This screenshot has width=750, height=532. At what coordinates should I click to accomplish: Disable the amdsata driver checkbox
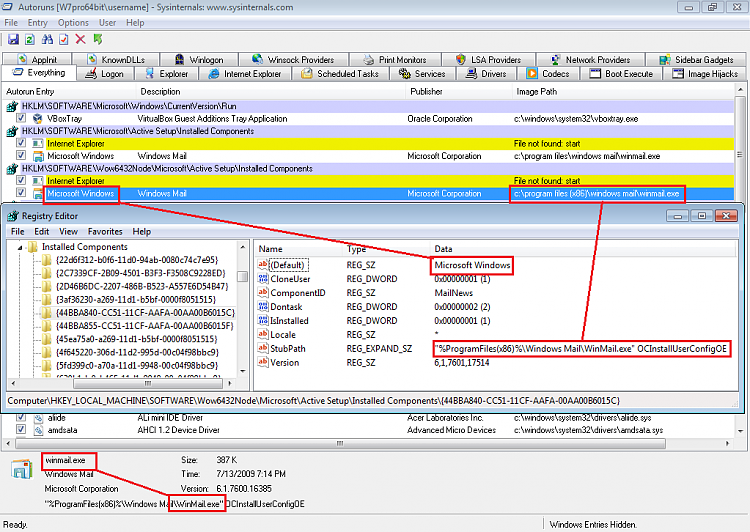[x=21, y=429]
